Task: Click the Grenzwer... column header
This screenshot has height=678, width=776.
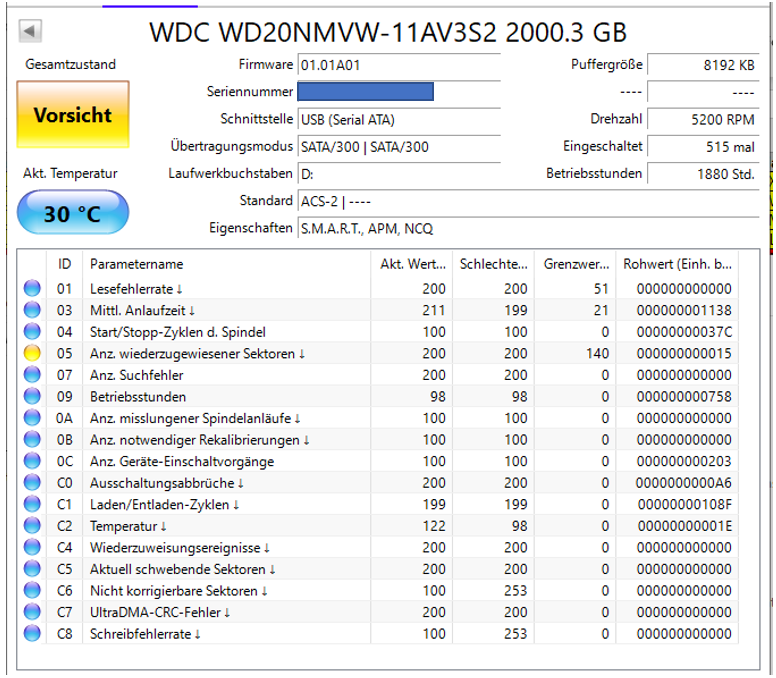Action: point(575,264)
